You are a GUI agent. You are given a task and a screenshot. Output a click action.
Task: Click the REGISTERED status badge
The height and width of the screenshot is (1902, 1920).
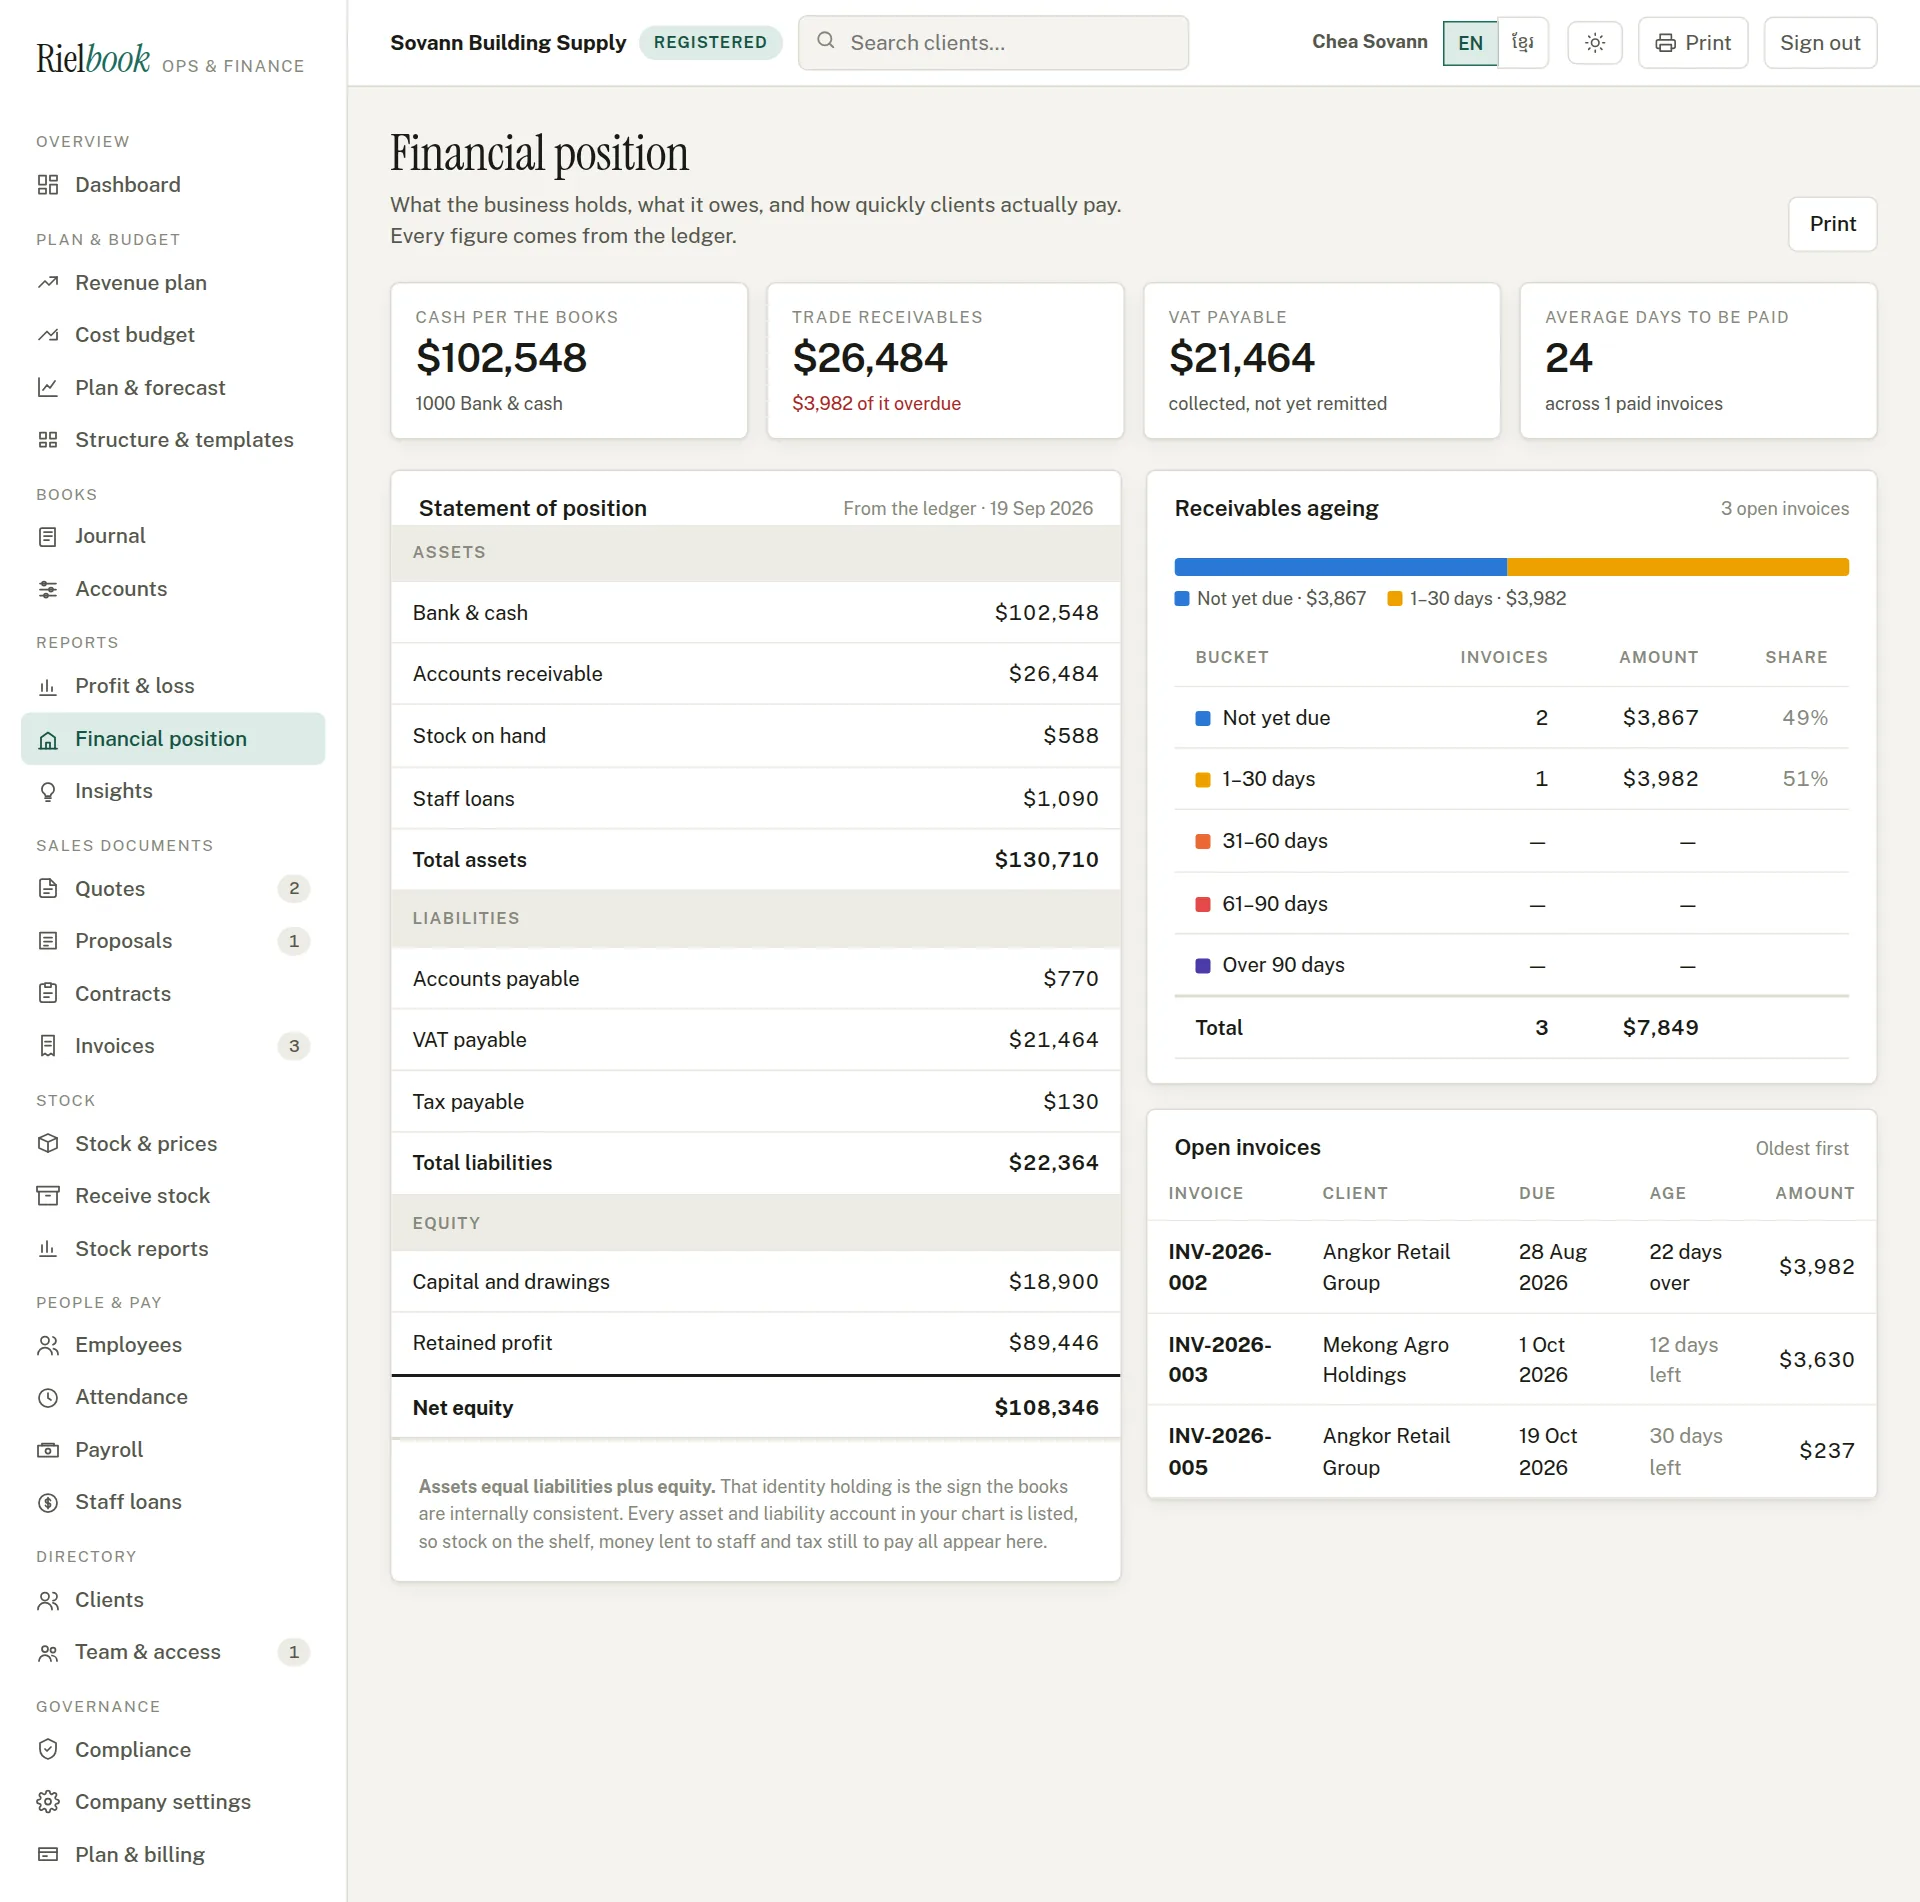click(710, 43)
